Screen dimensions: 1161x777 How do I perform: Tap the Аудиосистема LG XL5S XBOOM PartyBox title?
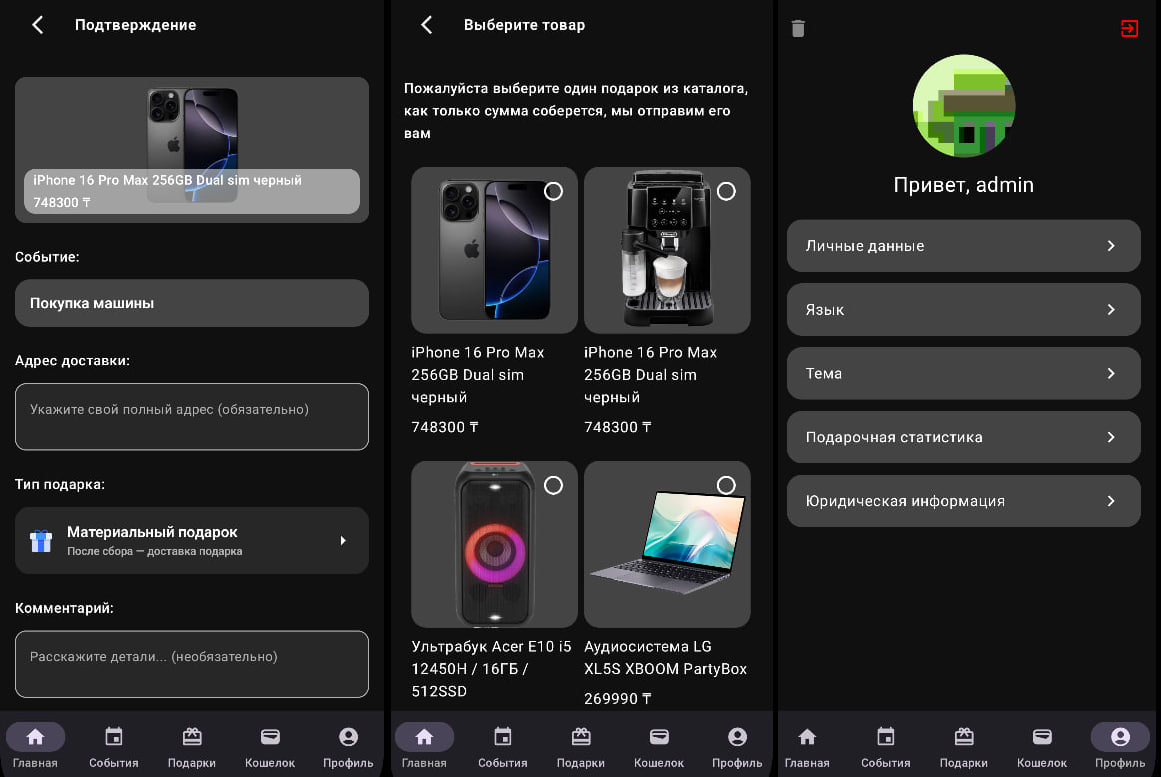pos(666,658)
